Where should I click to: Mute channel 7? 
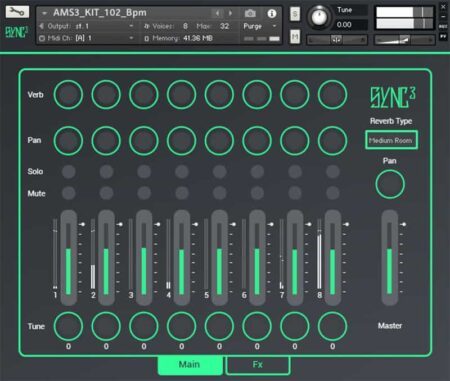(295, 193)
